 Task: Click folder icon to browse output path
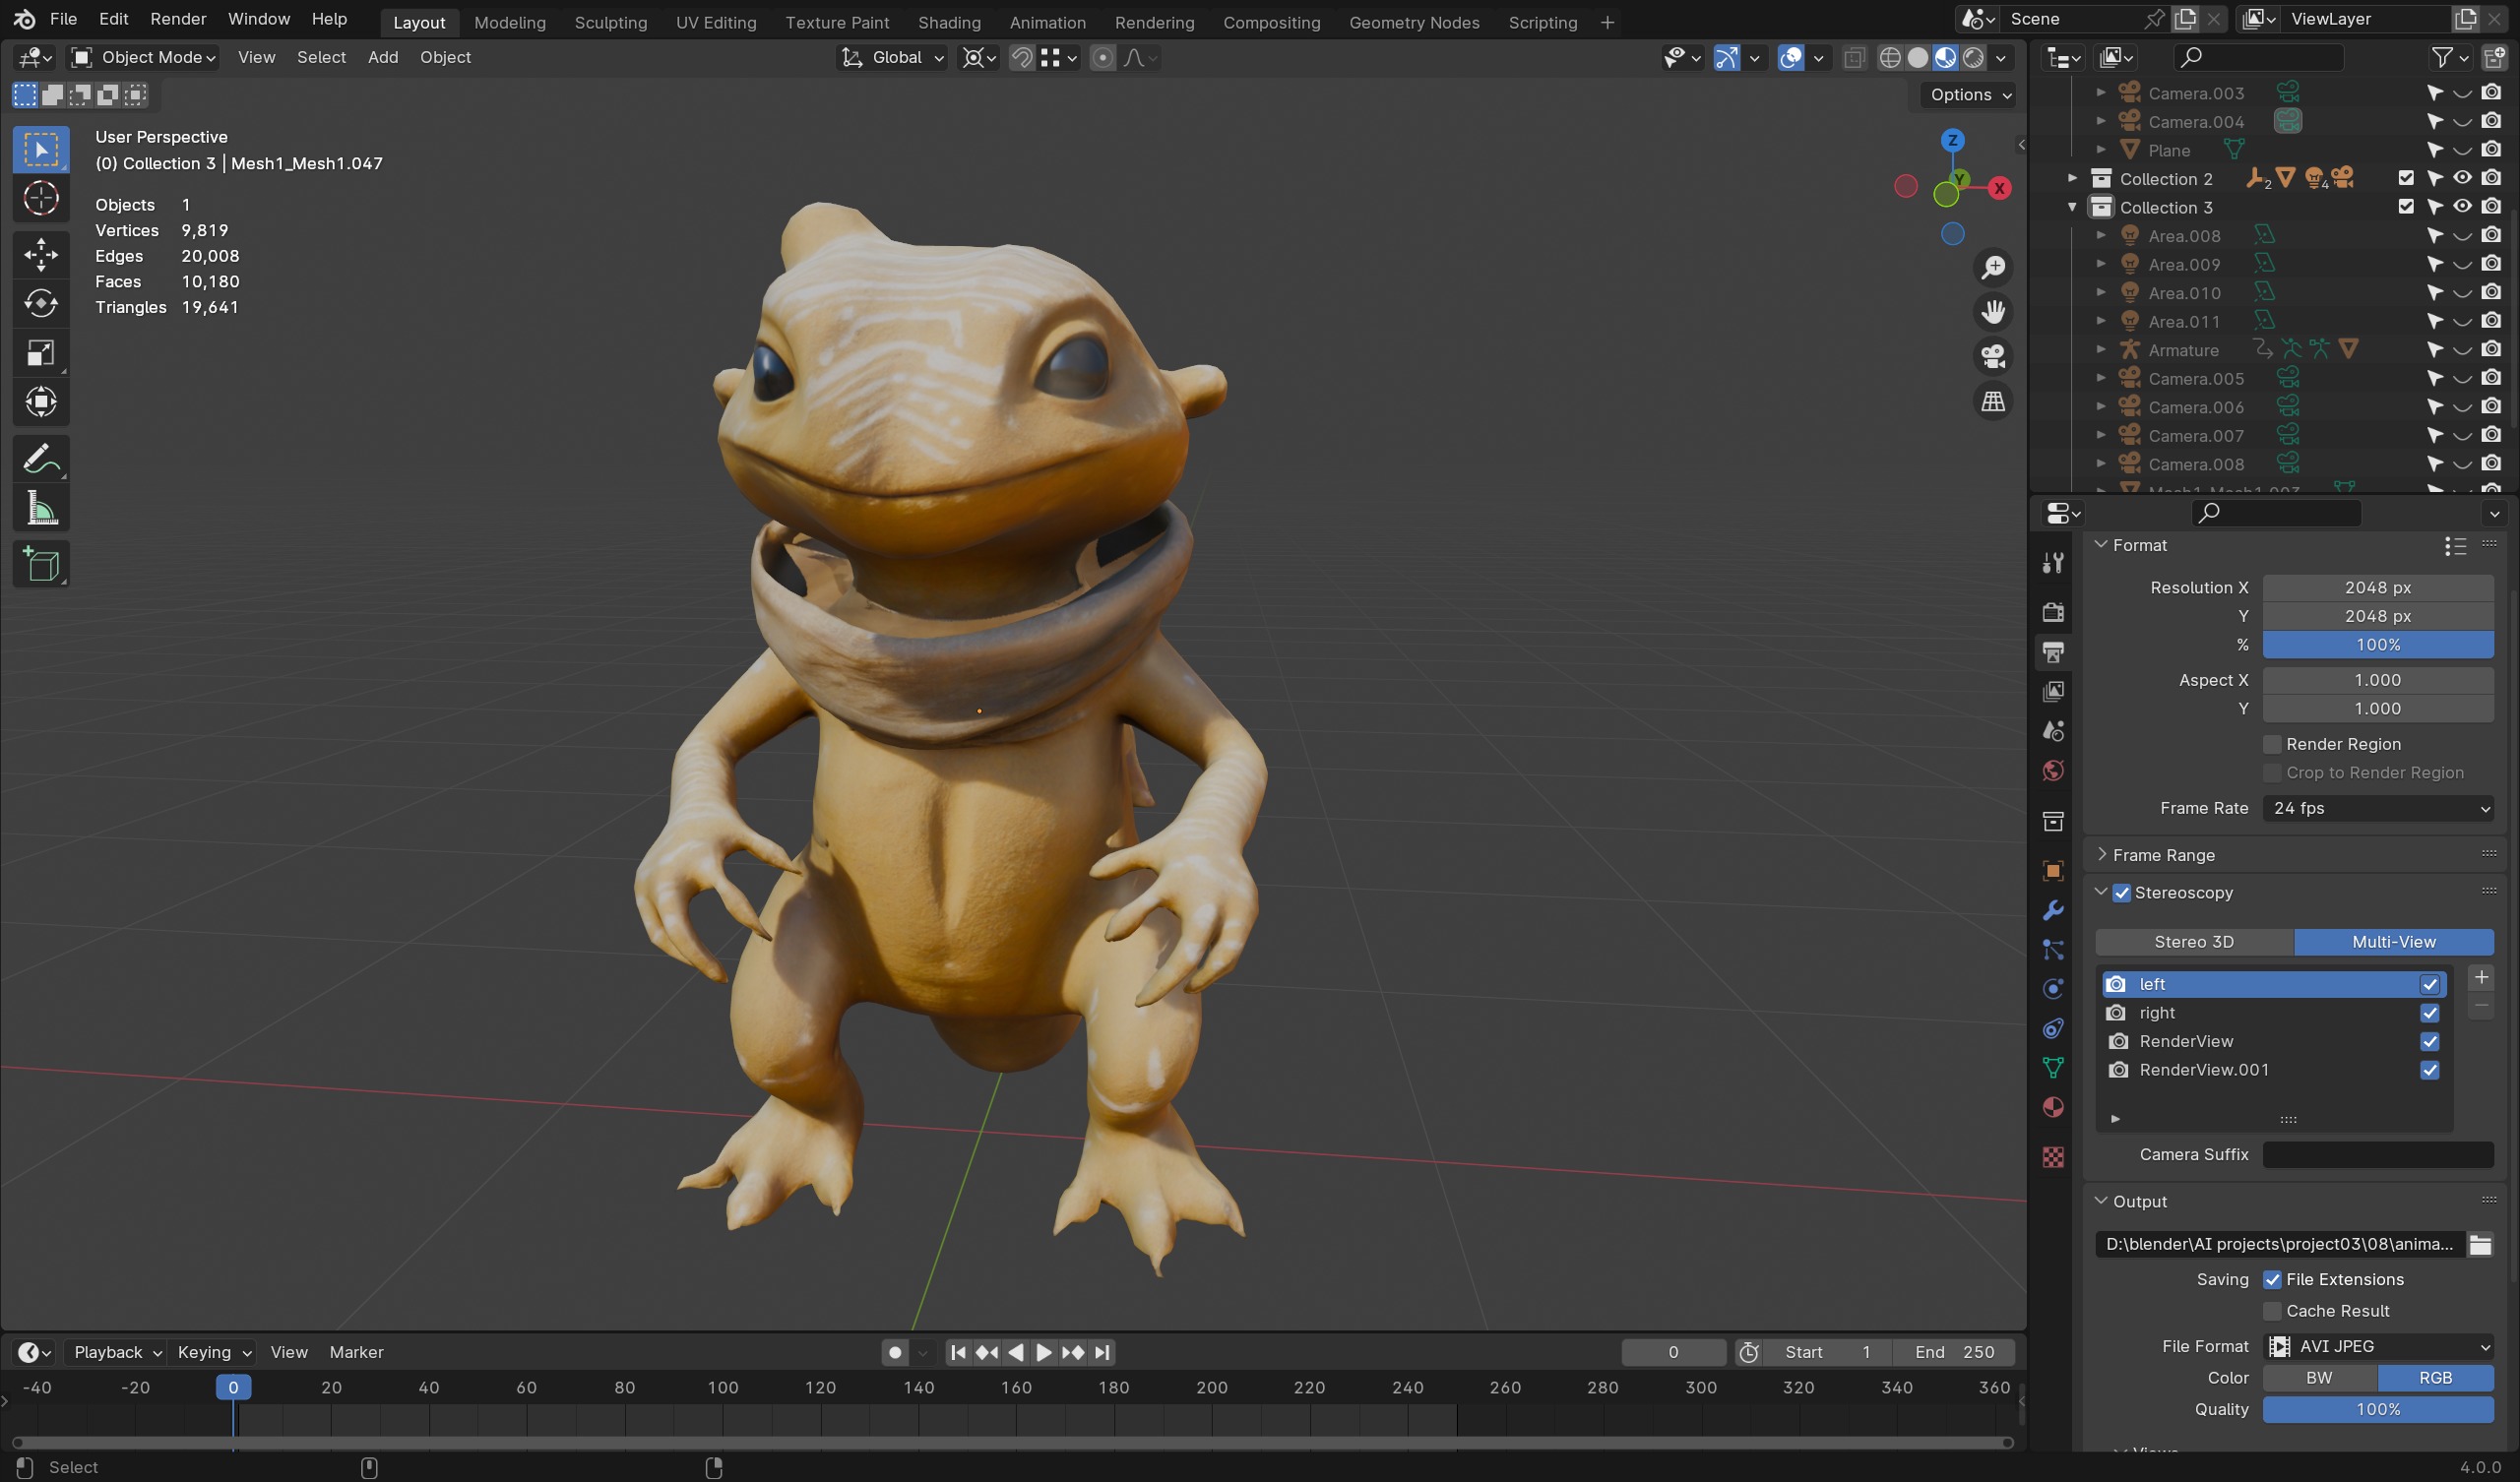click(2480, 1244)
